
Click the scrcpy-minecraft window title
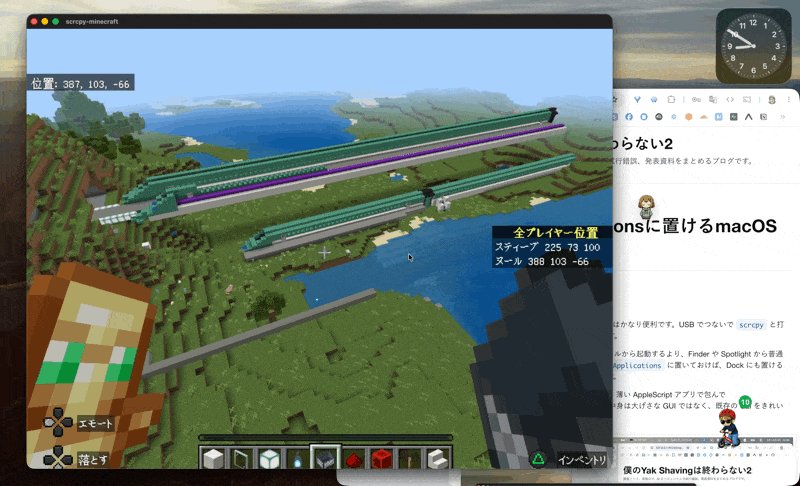(92, 21)
